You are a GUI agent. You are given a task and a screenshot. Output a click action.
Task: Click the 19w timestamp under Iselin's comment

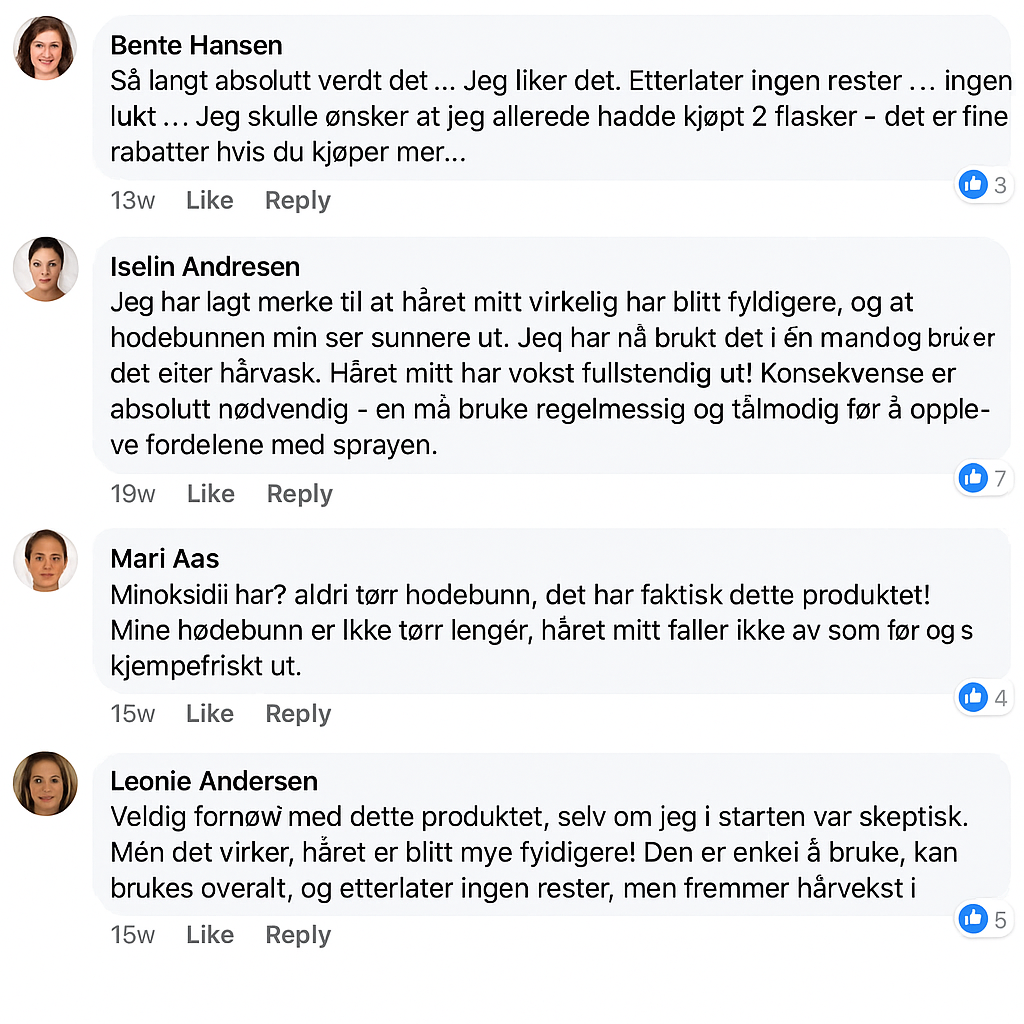pos(133,494)
